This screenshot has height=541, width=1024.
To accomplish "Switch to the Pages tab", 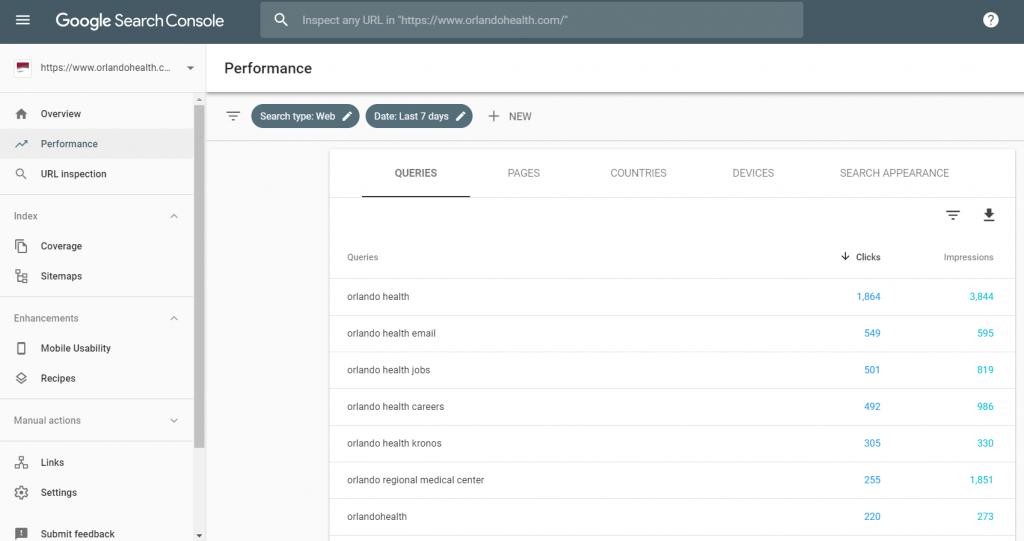I will point(524,173).
